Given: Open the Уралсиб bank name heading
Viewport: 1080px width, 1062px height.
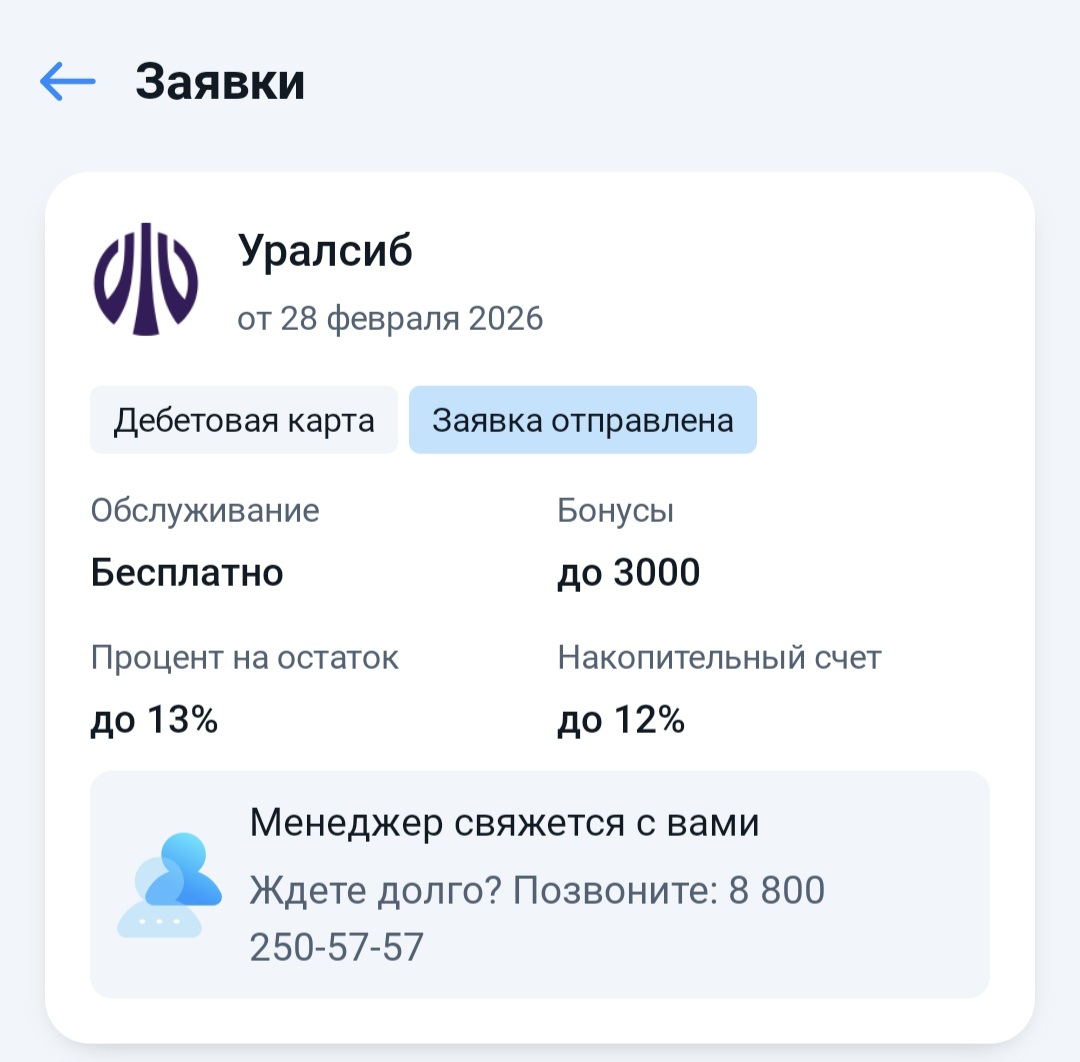Looking at the screenshot, I should (x=325, y=251).
